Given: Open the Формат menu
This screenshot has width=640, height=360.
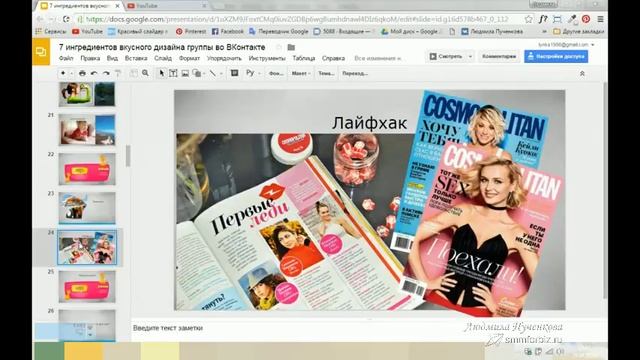Looking at the screenshot, I should [189, 58].
